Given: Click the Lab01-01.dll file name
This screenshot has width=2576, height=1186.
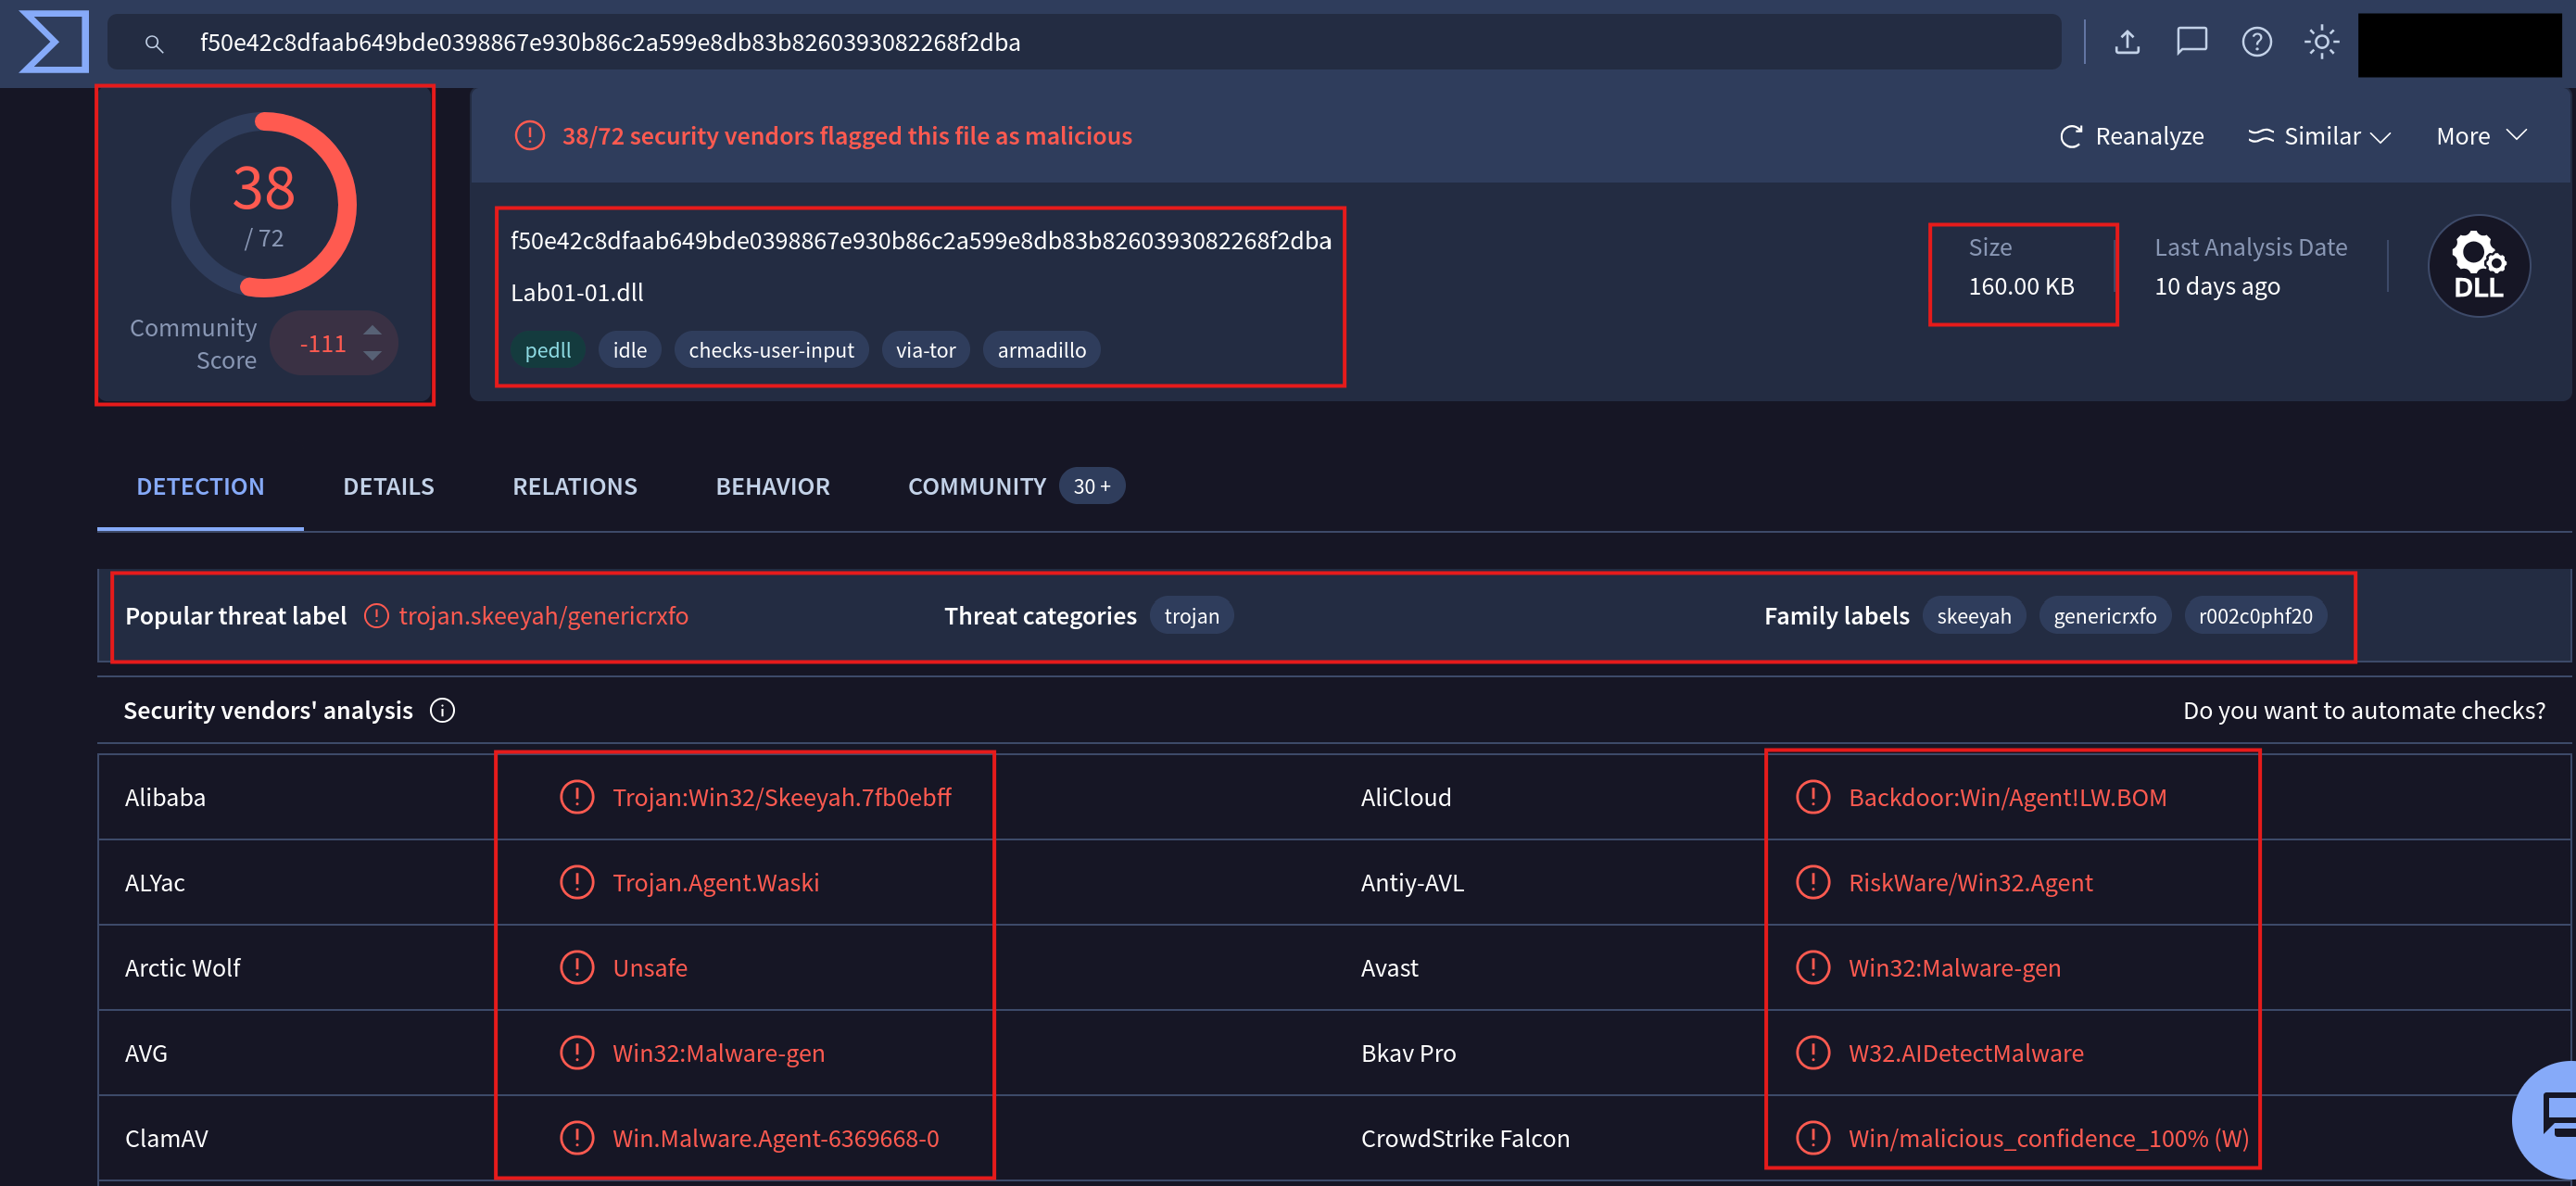Looking at the screenshot, I should 577,293.
